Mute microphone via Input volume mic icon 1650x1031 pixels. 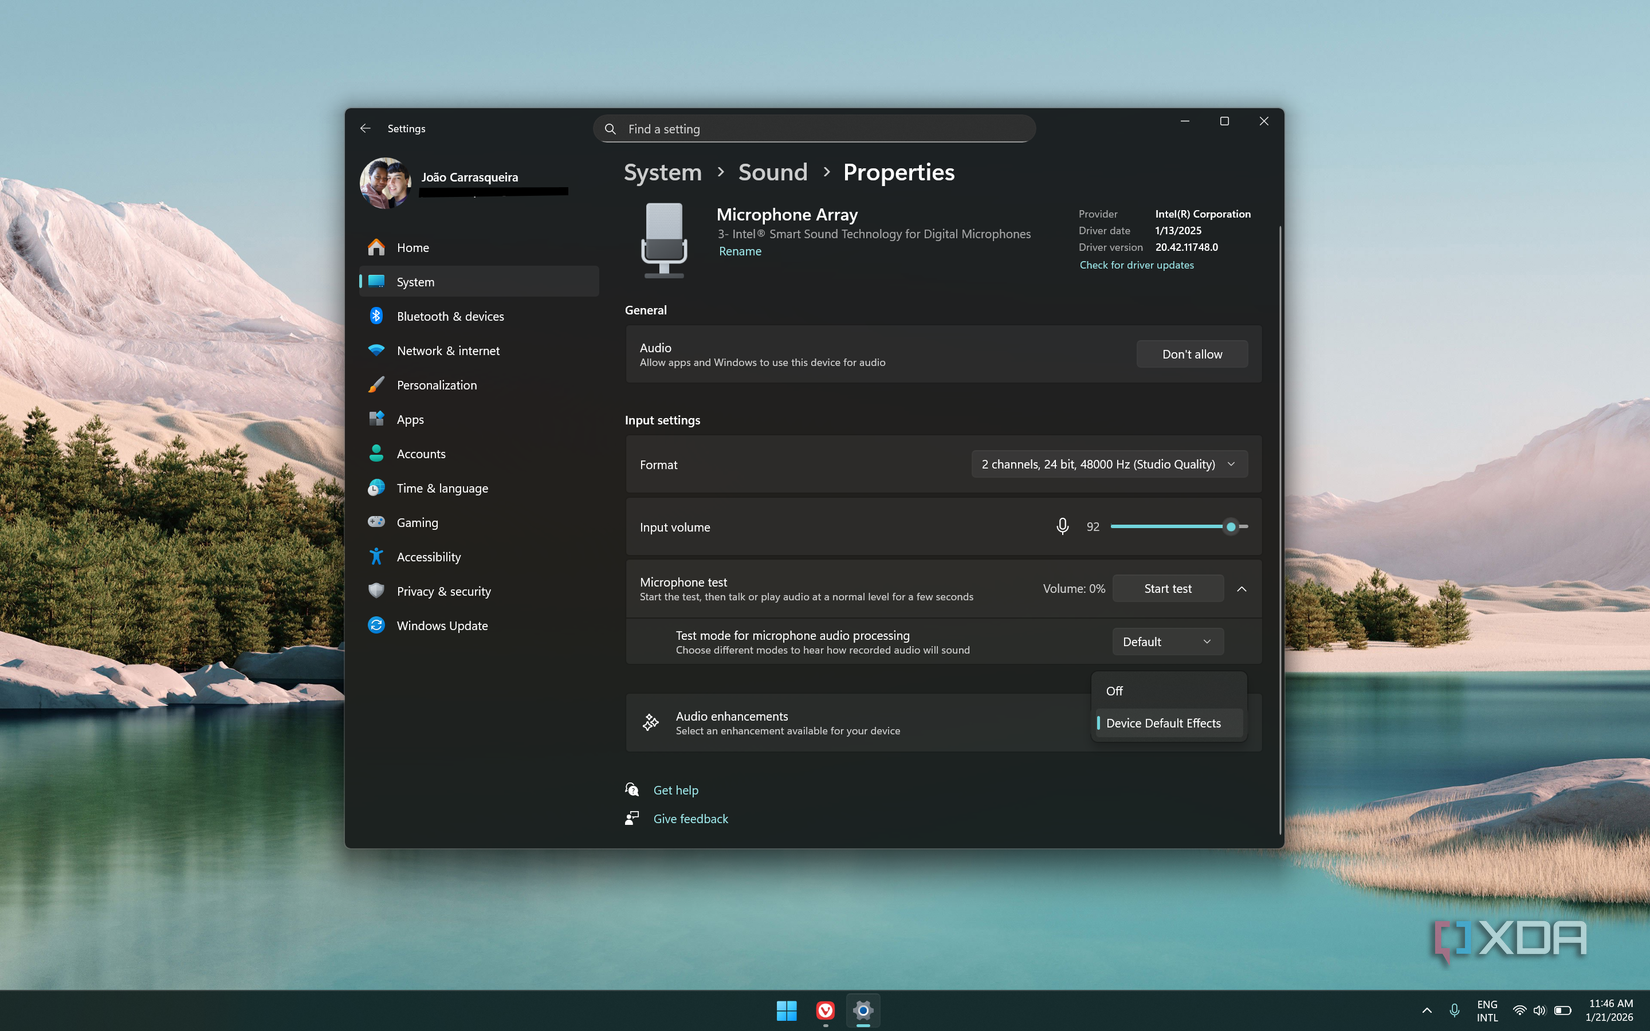click(1062, 526)
